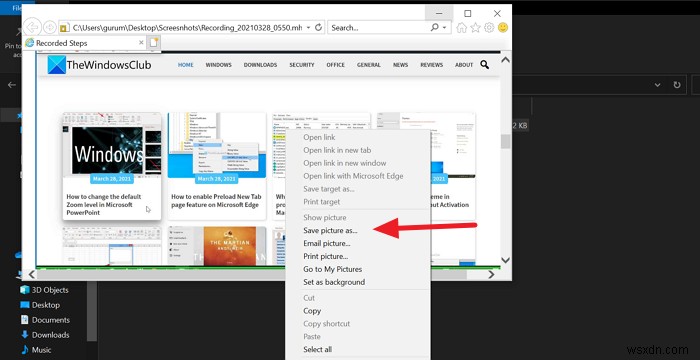Click the GENERAL navigation link
The width and height of the screenshot is (700, 360).
(x=369, y=65)
